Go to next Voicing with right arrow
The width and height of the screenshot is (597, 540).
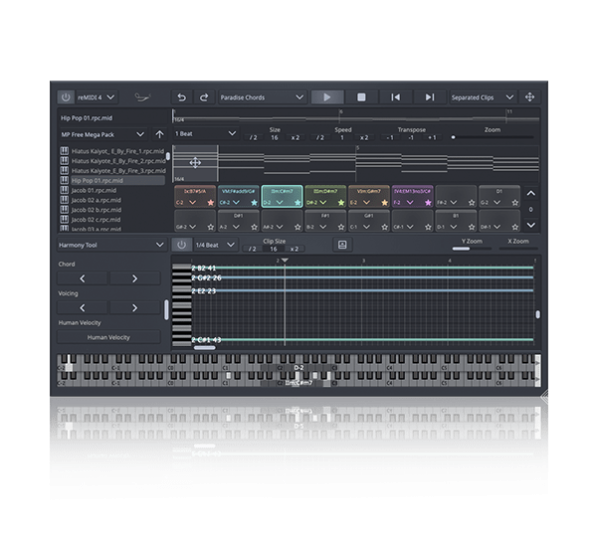point(135,308)
